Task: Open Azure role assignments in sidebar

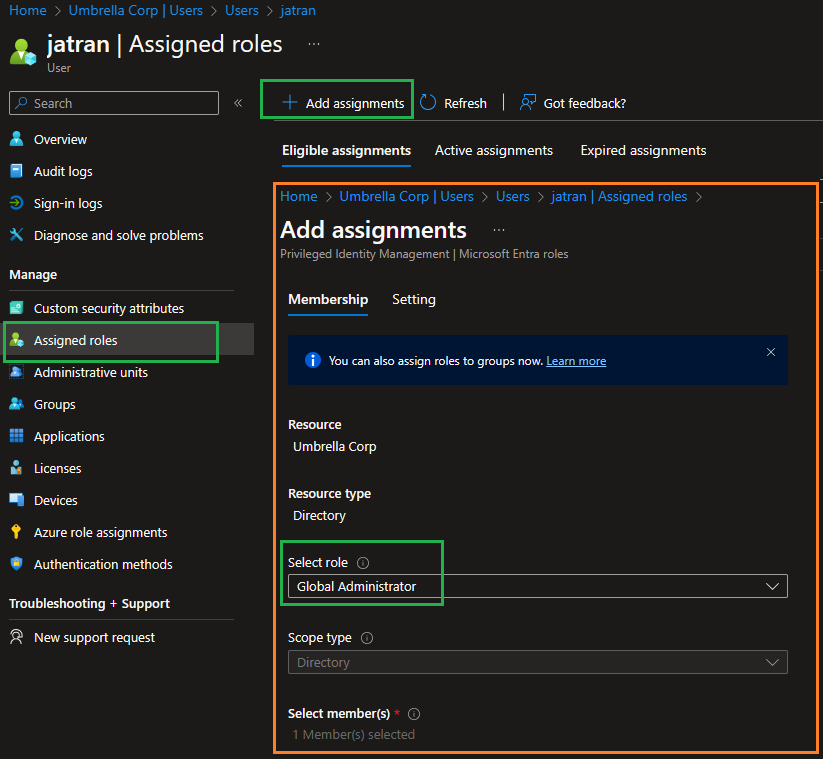Action: (100, 533)
